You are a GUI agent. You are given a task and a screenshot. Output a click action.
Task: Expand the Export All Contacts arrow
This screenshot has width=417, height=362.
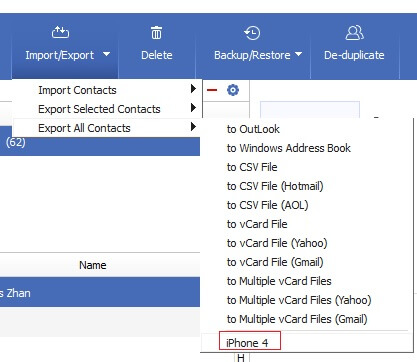[x=193, y=127]
